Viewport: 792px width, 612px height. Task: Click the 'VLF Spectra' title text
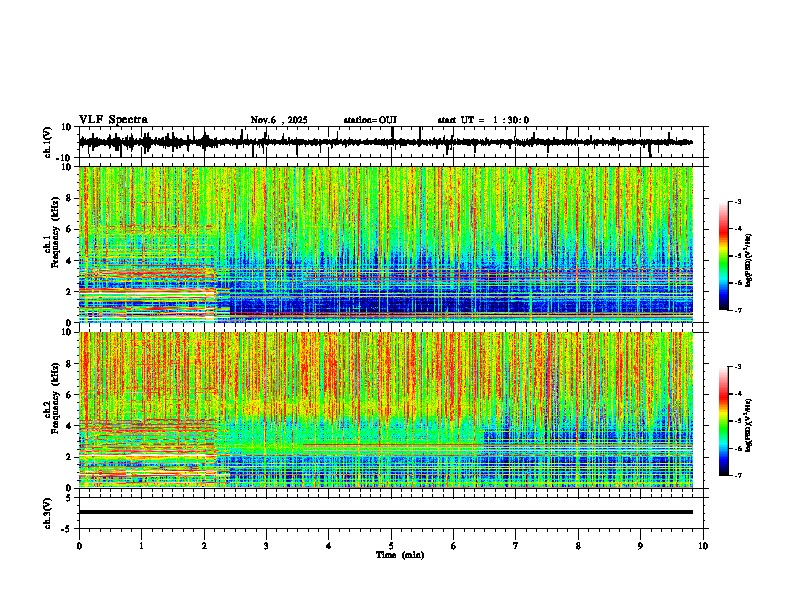[113, 120]
